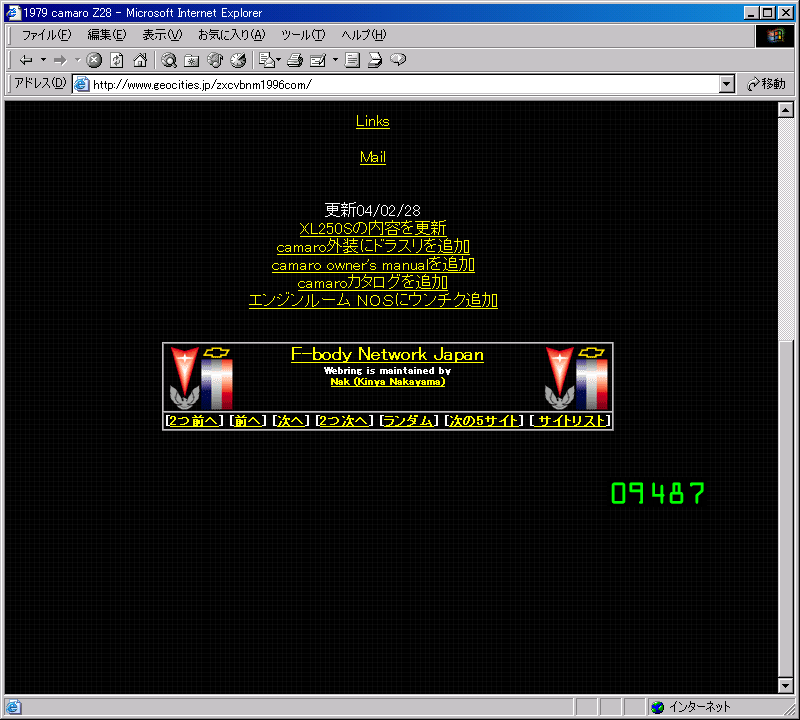Expand the address bar dropdown arrow

point(727,84)
